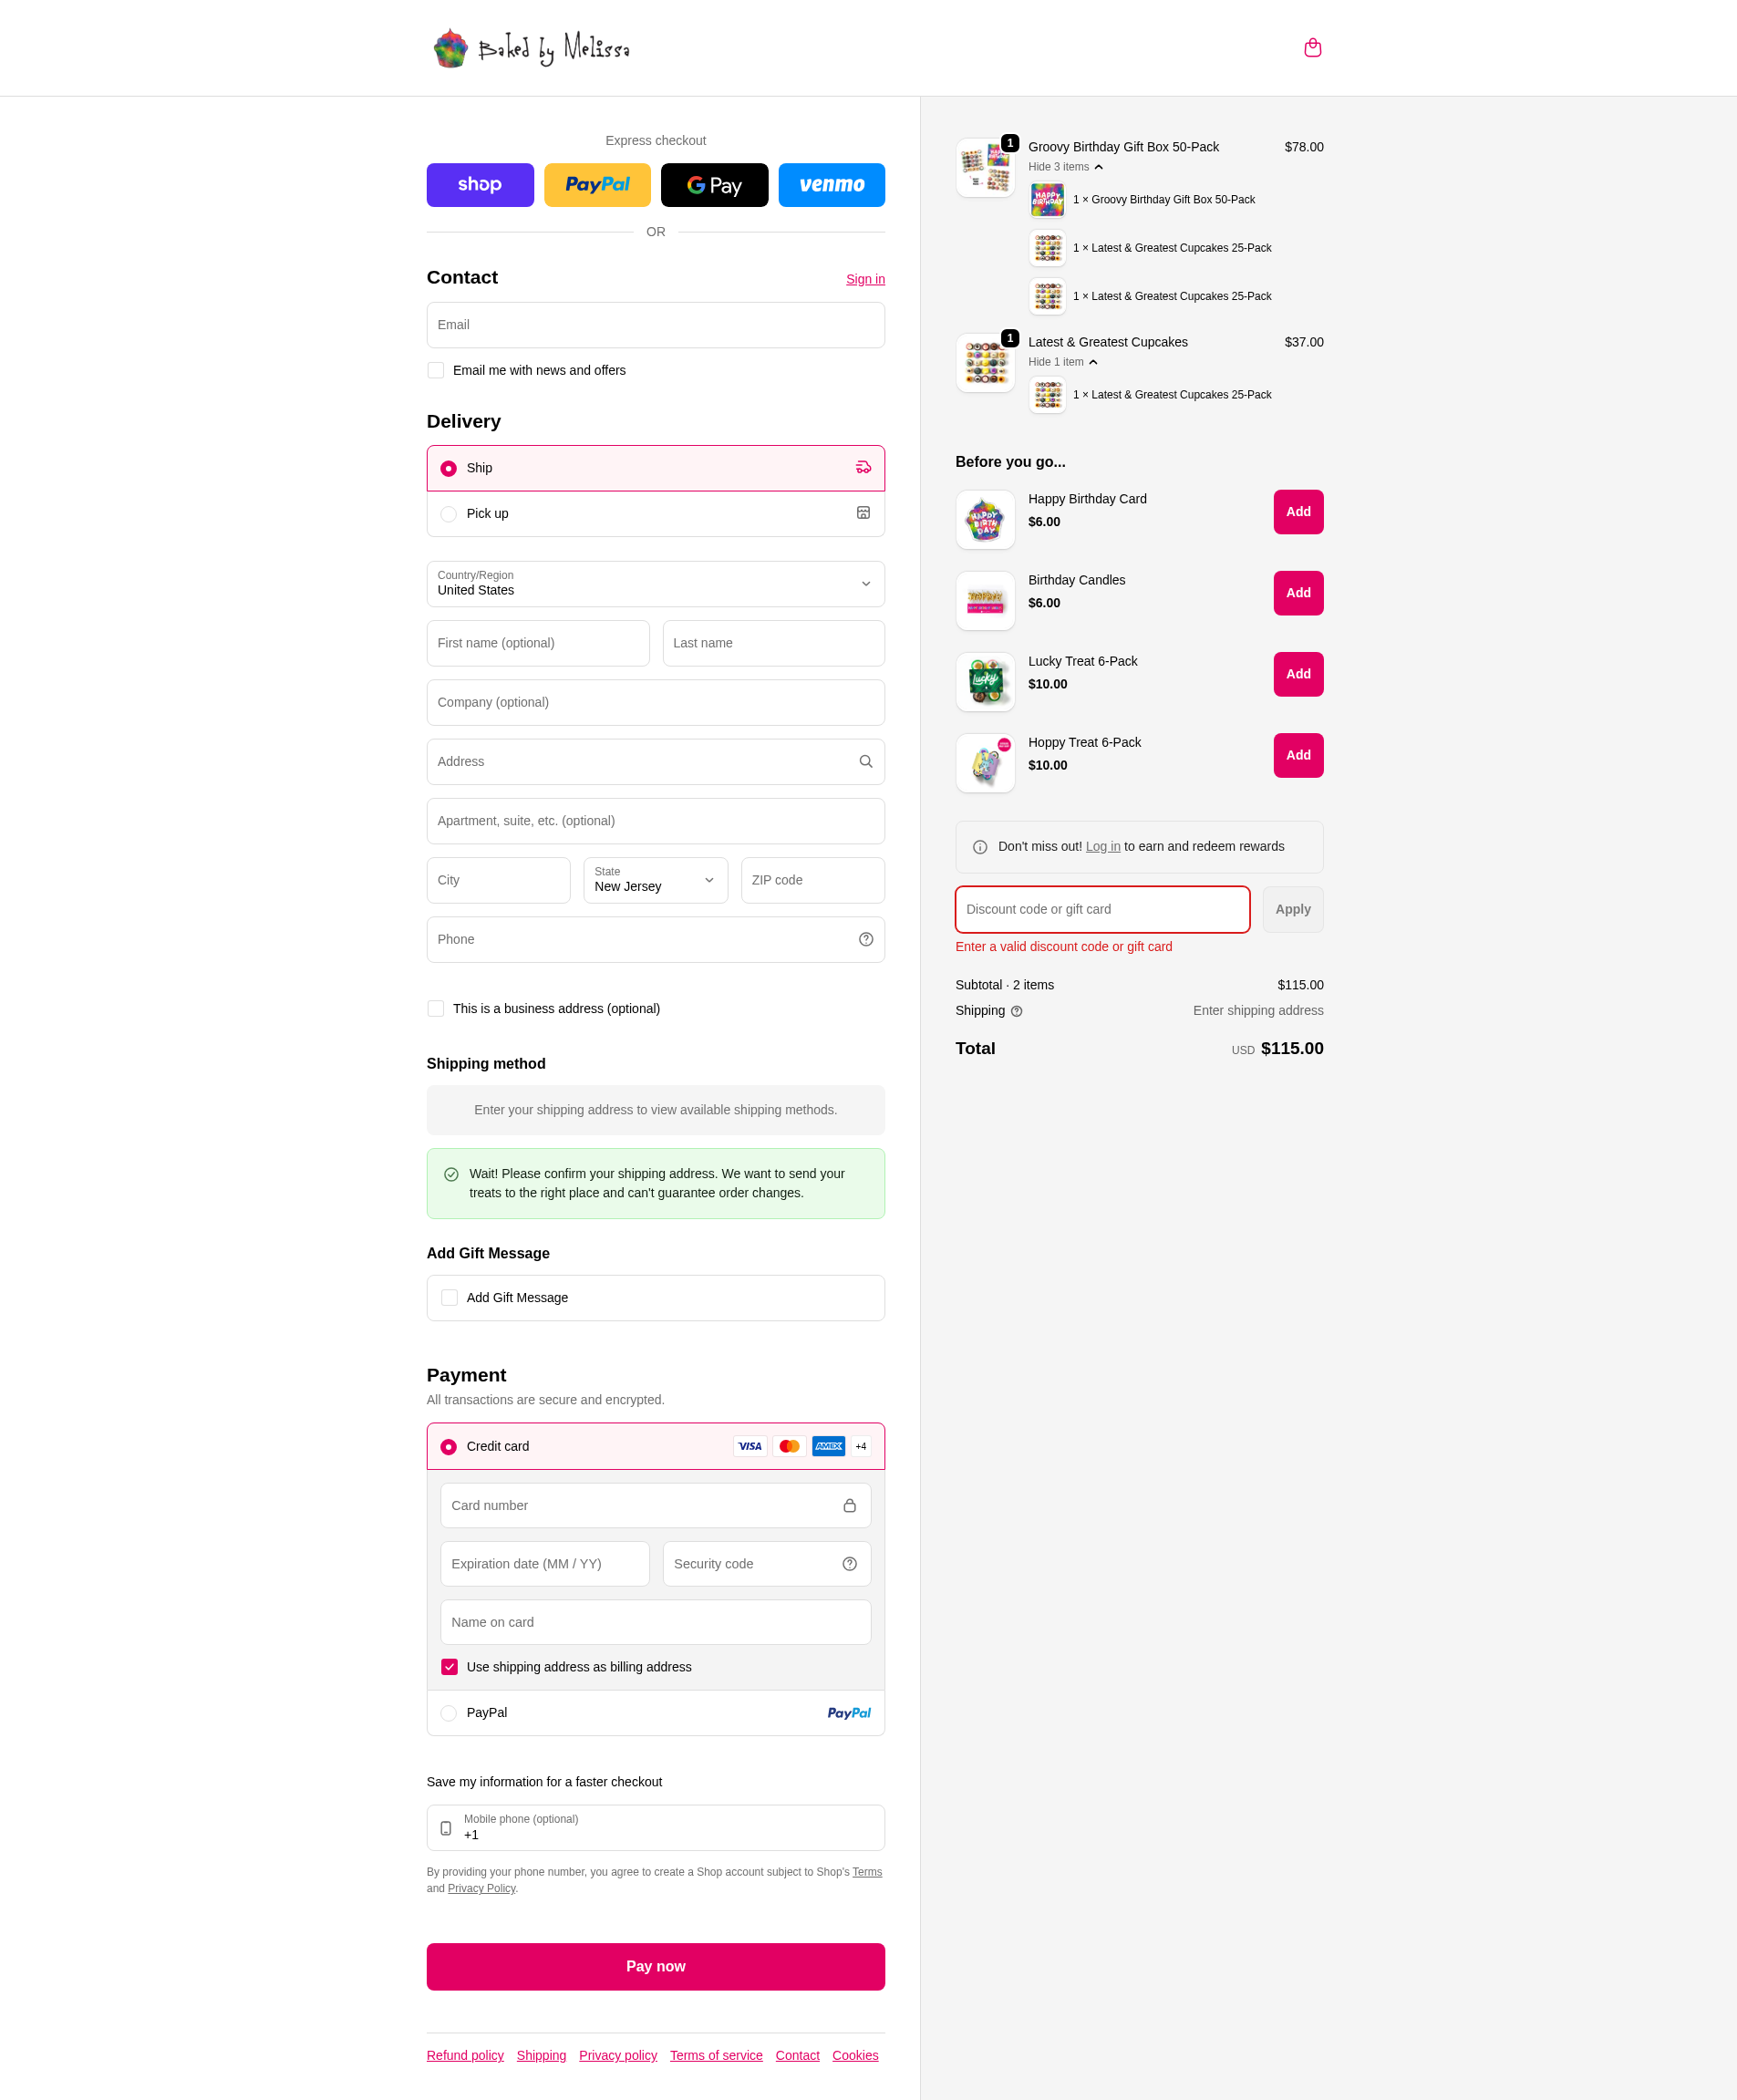The width and height of the screenshot is (1737, 2100).
Task: Open the Country/Region dropdown
Action: click(x=655, y=584)
